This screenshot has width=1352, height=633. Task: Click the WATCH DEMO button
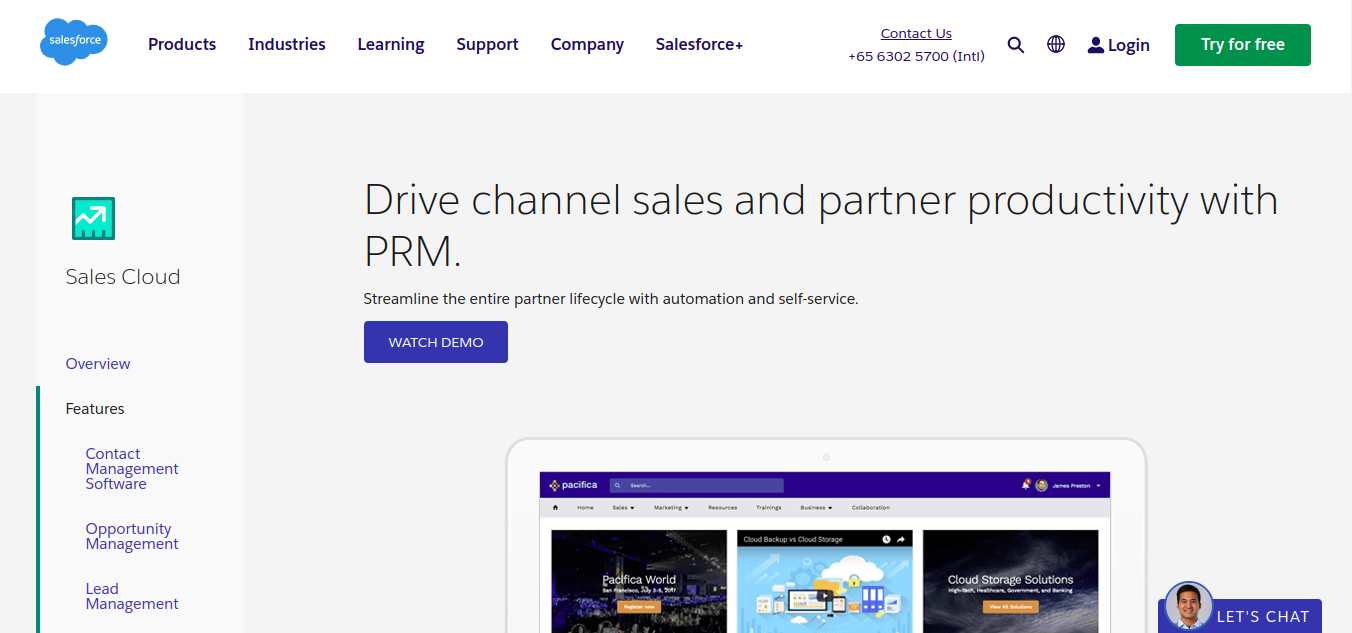pos(436,342)
